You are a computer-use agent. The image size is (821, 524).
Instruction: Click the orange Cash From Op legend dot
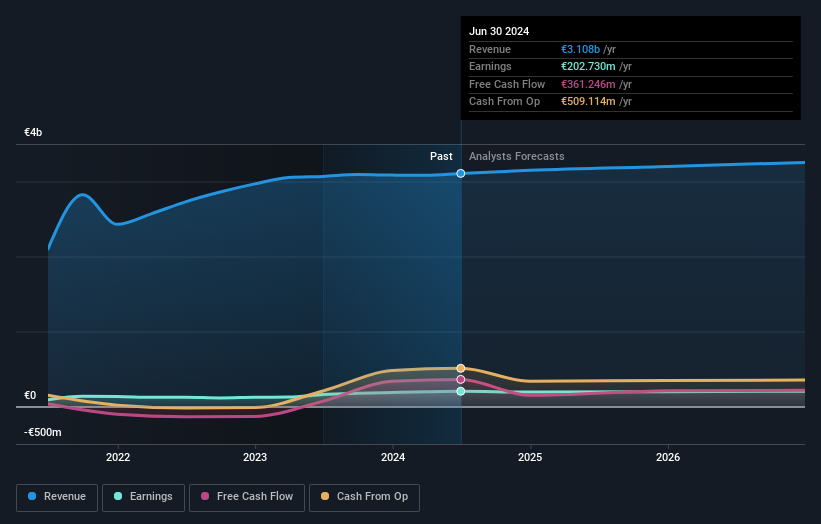pyautogui.click(x=325, y=496)
